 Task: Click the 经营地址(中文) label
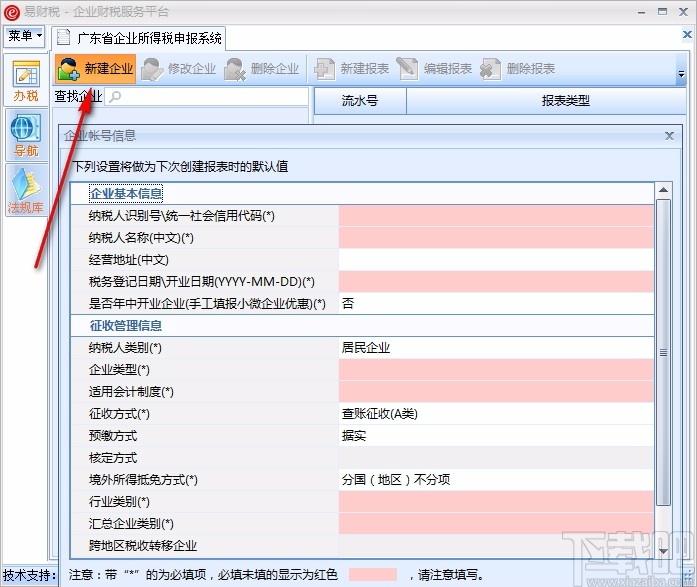[x=128, y=260]
